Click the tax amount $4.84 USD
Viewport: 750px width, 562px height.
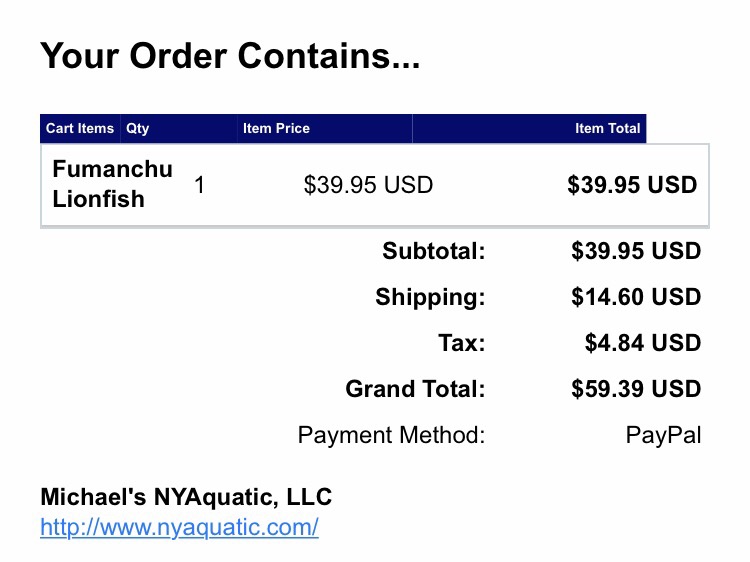click(x=643, y=342)
